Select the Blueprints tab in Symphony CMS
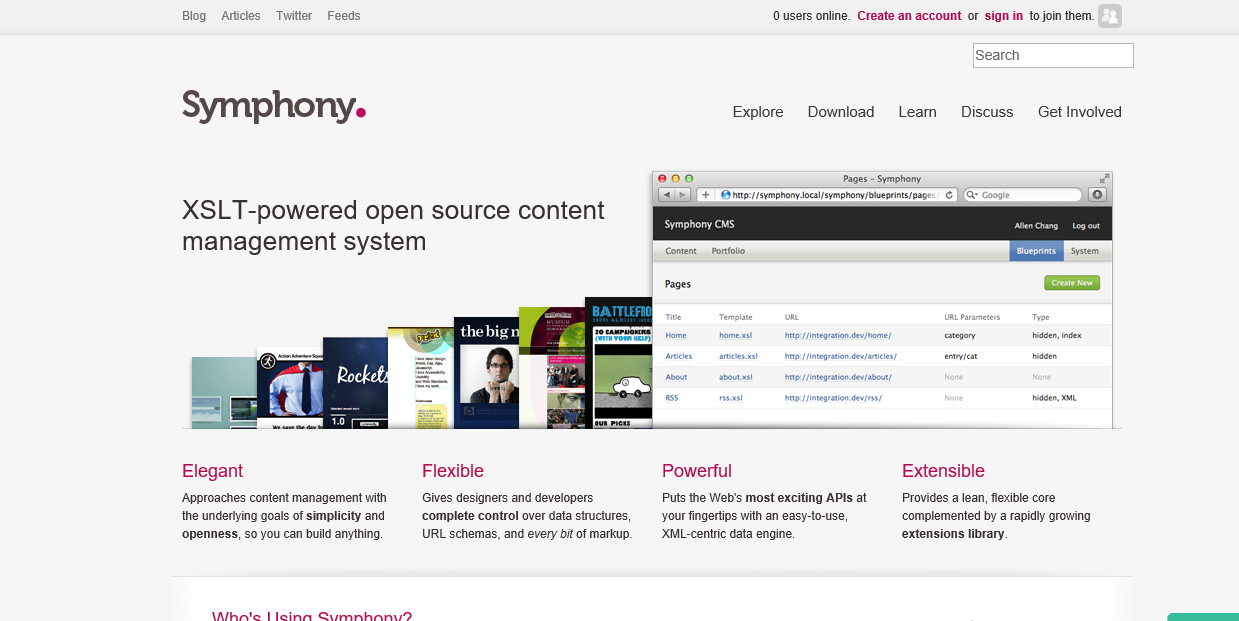The image size is (1239, 621). tap(1036, 251)
